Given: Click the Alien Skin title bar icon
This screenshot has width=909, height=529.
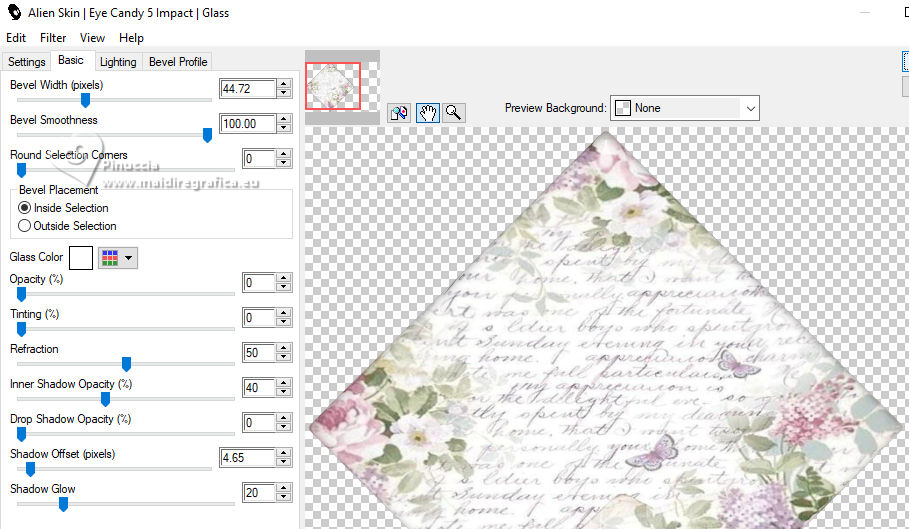Looking at the screenshot, I should [14, 12].
